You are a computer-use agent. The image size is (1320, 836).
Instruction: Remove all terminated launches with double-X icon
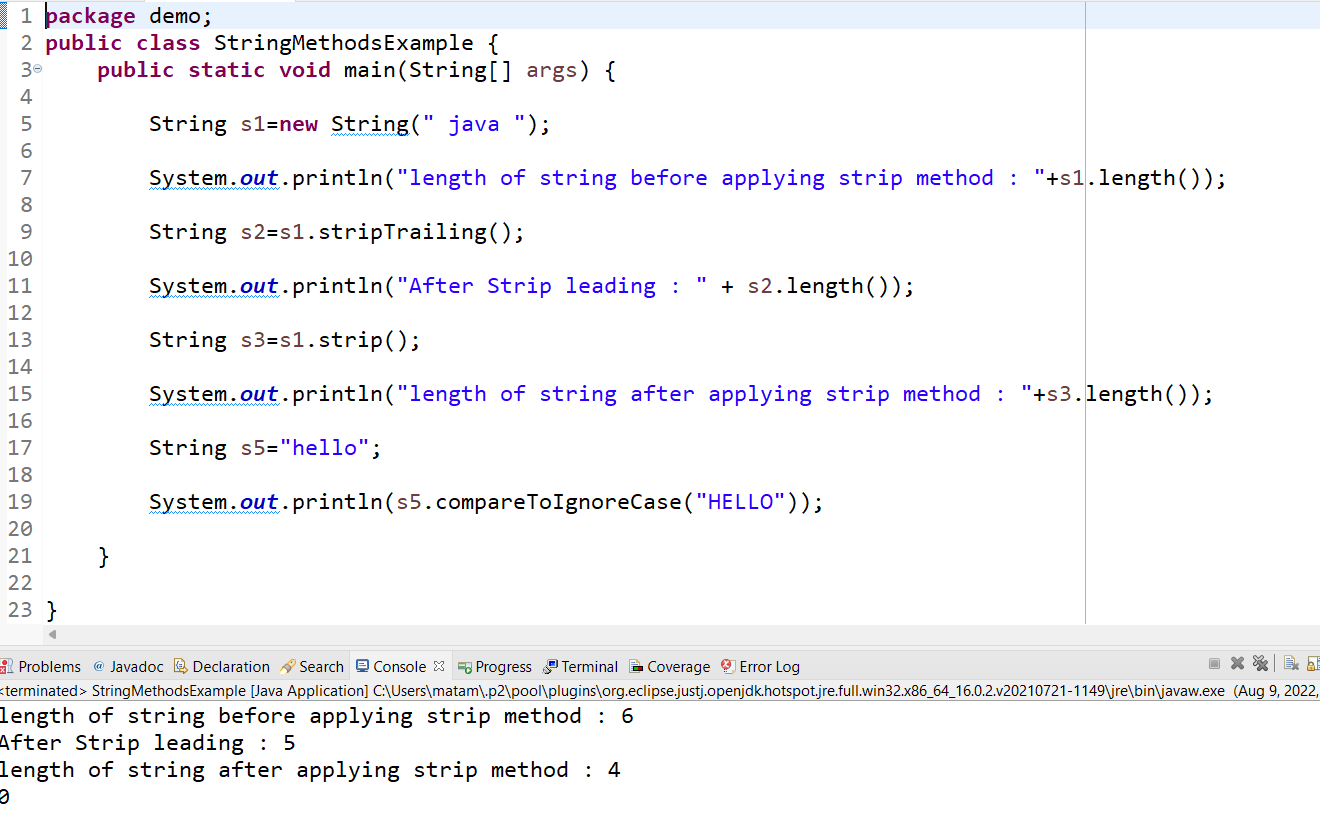point(1260,664)
